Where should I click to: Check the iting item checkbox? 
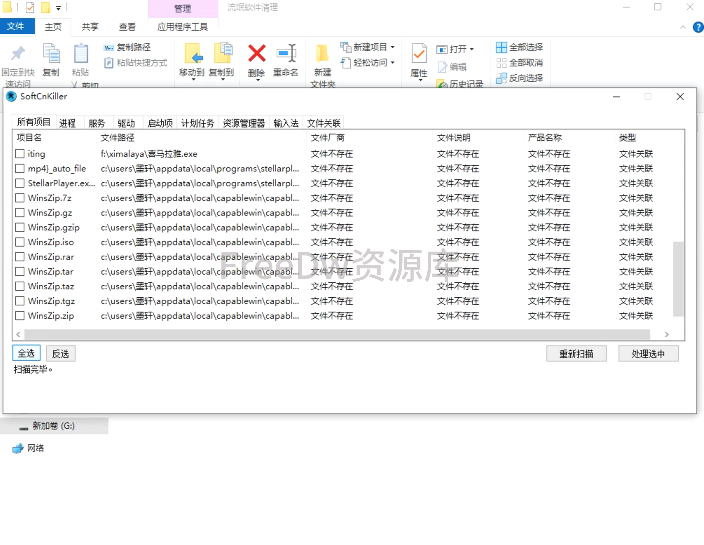20,154
